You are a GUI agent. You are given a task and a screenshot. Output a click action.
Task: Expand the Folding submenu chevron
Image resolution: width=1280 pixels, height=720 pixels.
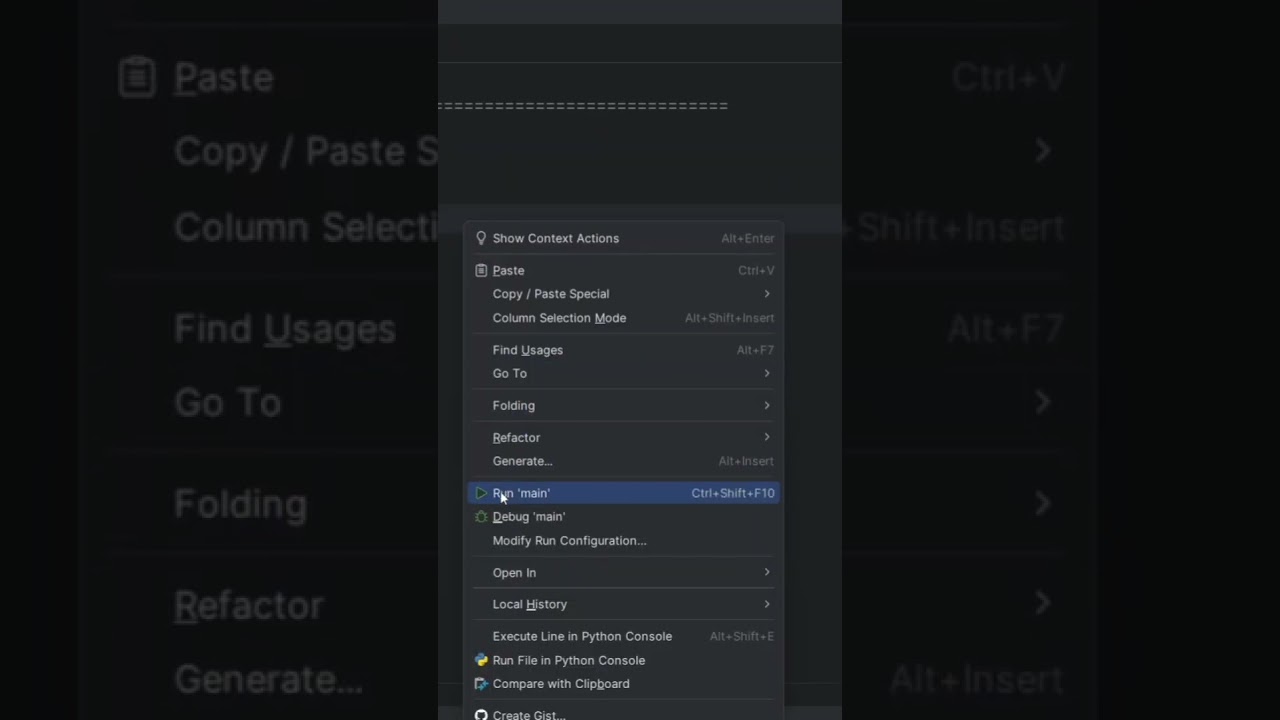click(x=767, y=405)
